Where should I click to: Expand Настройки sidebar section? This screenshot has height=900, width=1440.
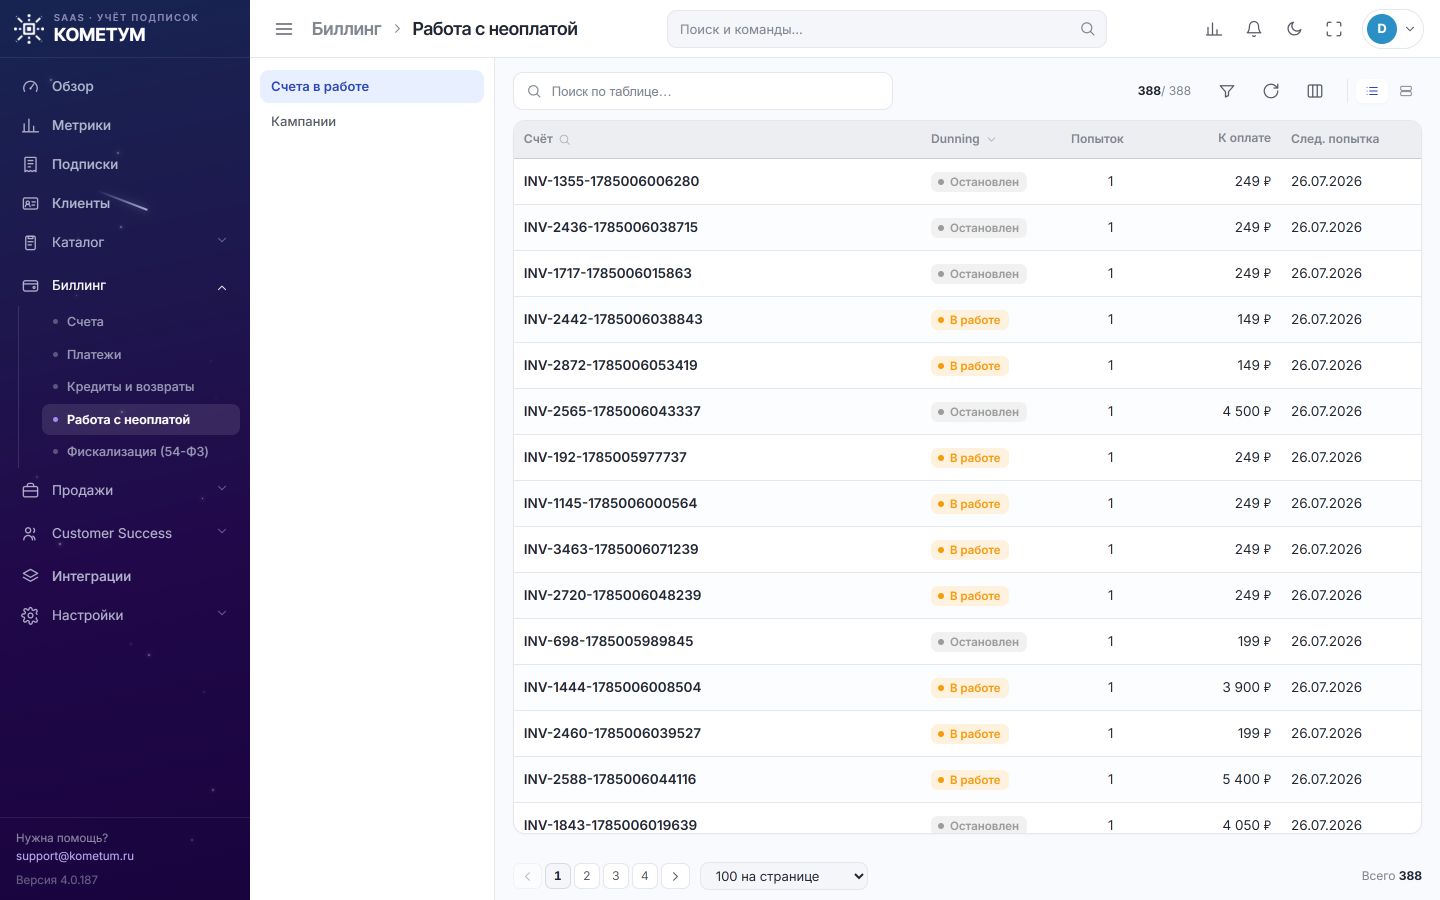coord(125,615)
